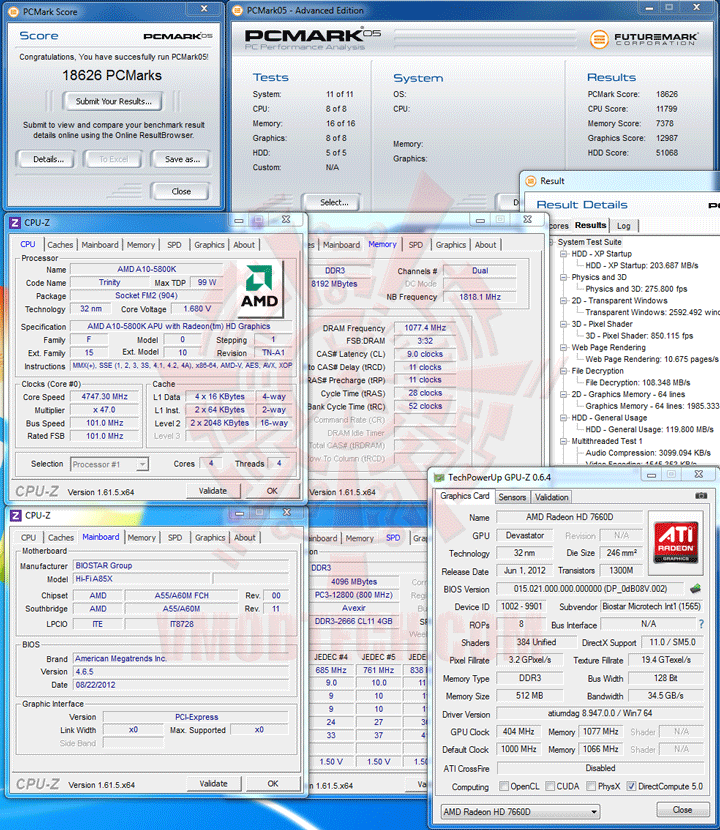Click the Futuremark Corporation logo
720x830 pixels.
644,39
